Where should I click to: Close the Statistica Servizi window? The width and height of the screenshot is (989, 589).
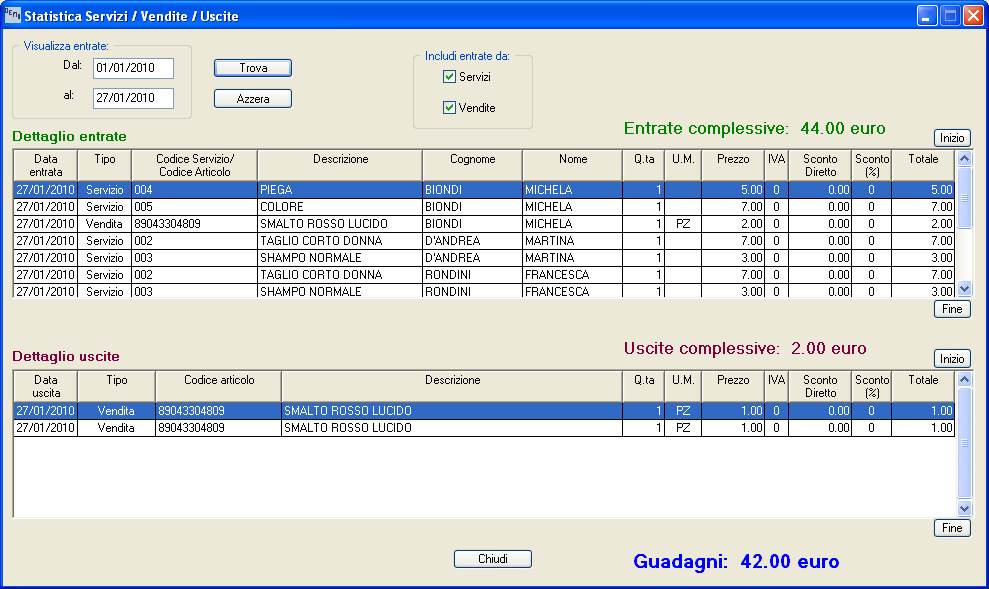973,15
